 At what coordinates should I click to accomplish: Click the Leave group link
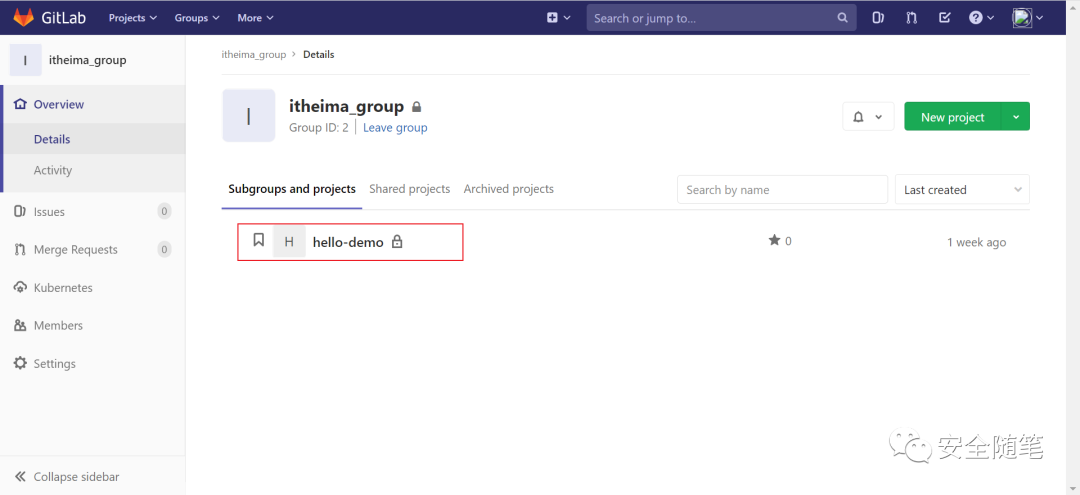pos(395,127)
